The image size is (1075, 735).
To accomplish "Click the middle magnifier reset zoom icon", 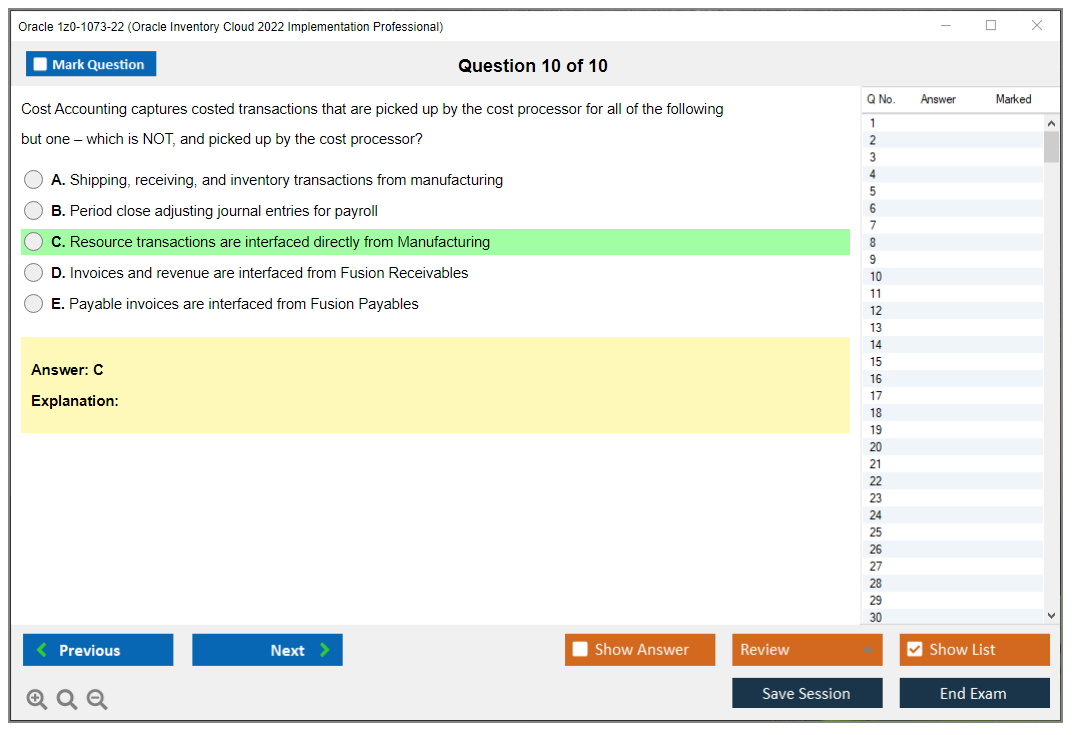I will 66,699.
